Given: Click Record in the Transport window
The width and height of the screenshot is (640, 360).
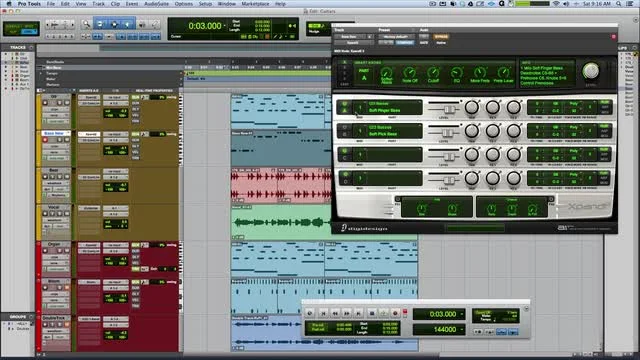Looking at the screenshot, I should pos(395,313).
